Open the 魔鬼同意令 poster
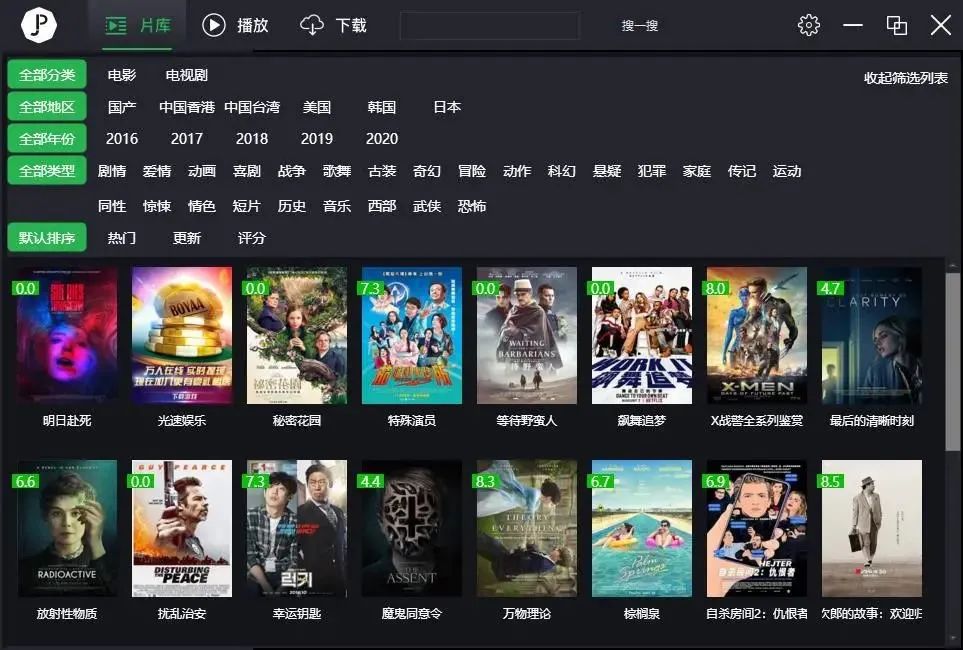Image resolution: width=963 pixels, height=650 pixels. [411, 528]
